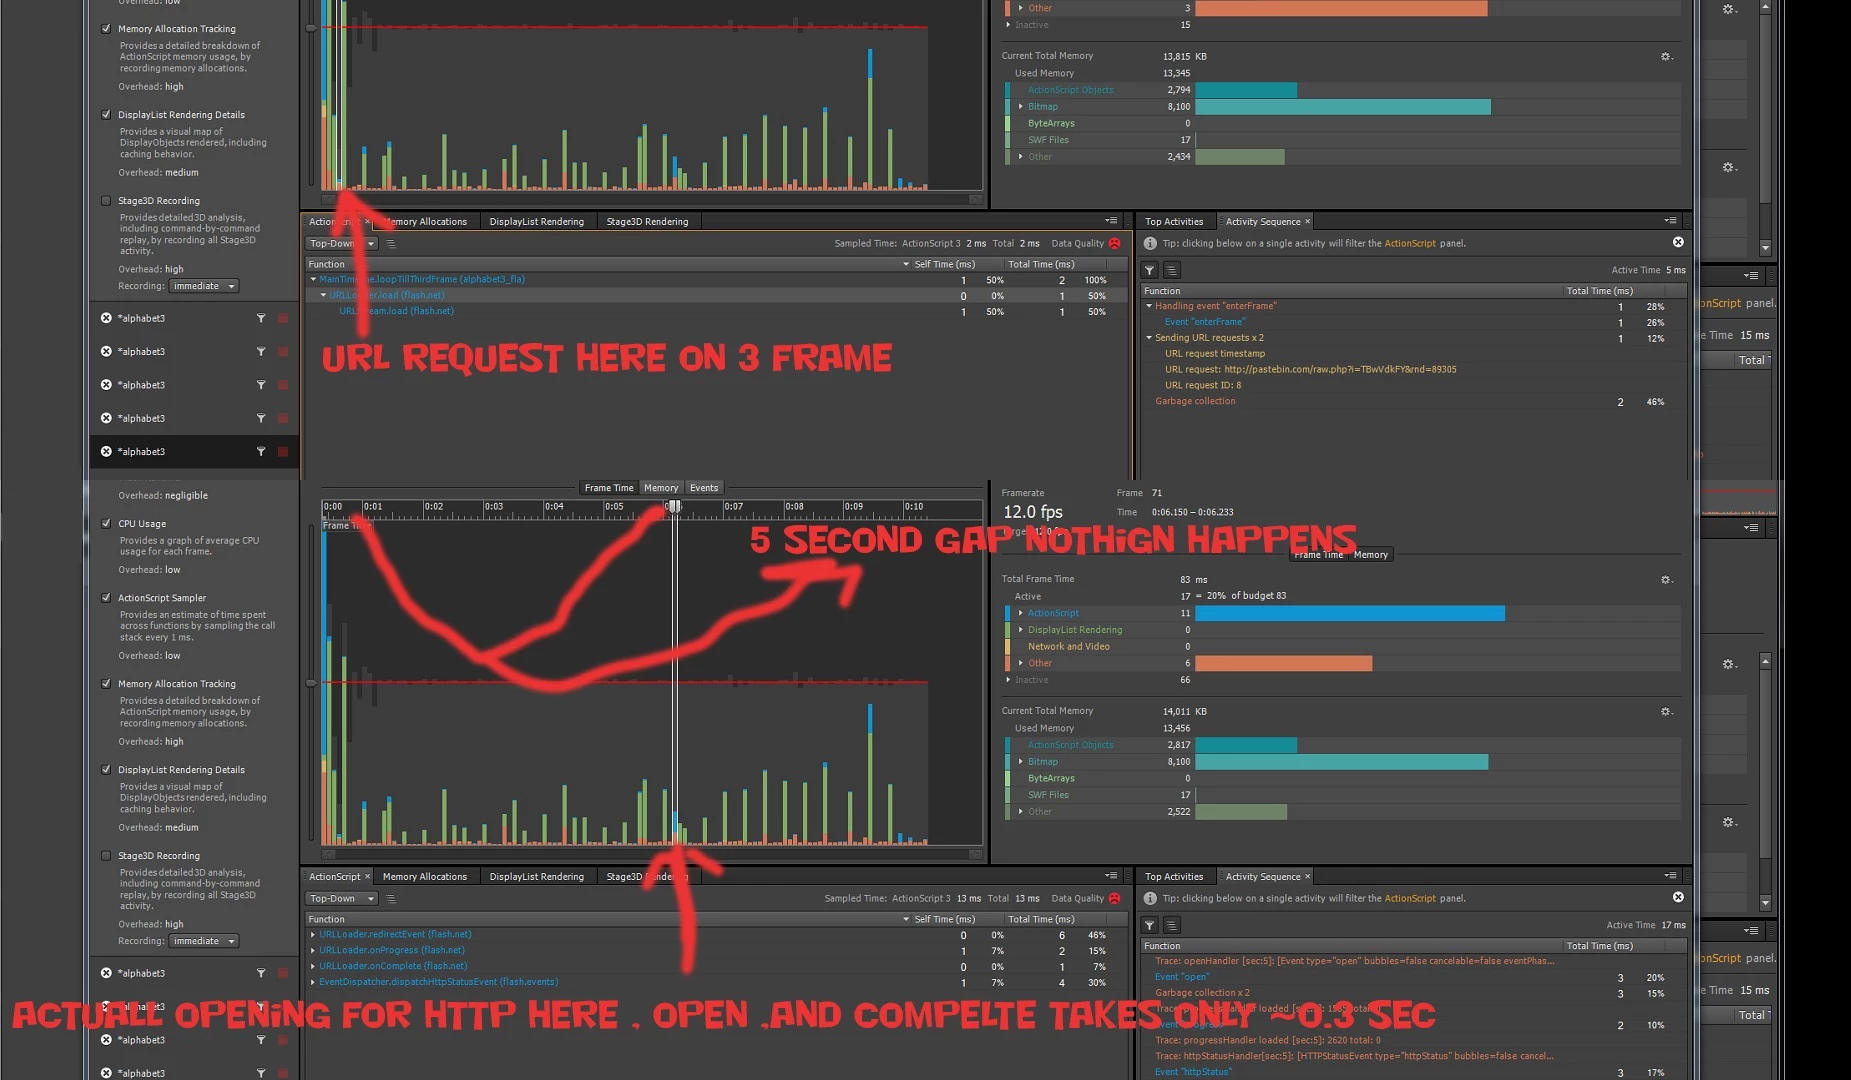Toggle the lower Stage3D Recording checkbox under CPU Usage settings
Image resolution: width=1851 pixels, height=1080 pixels.
pos(106,855)
